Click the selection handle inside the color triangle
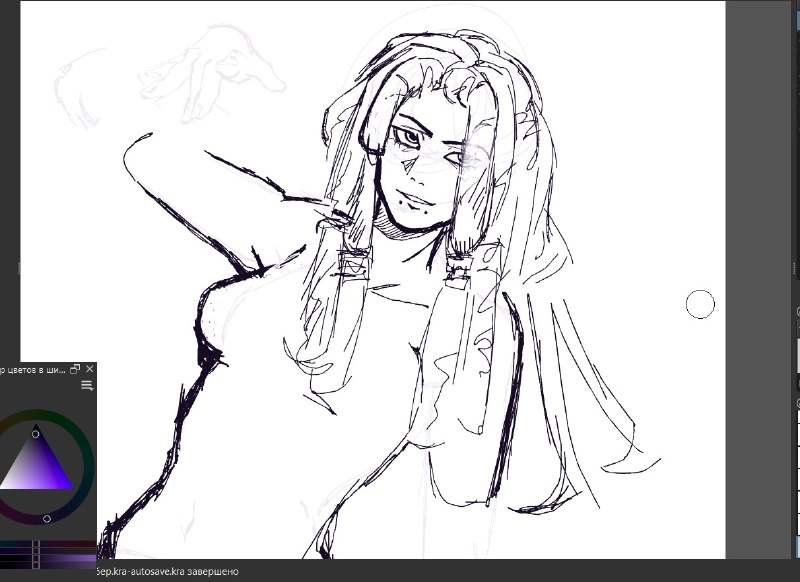800x582 pixels. pos(35,434)
